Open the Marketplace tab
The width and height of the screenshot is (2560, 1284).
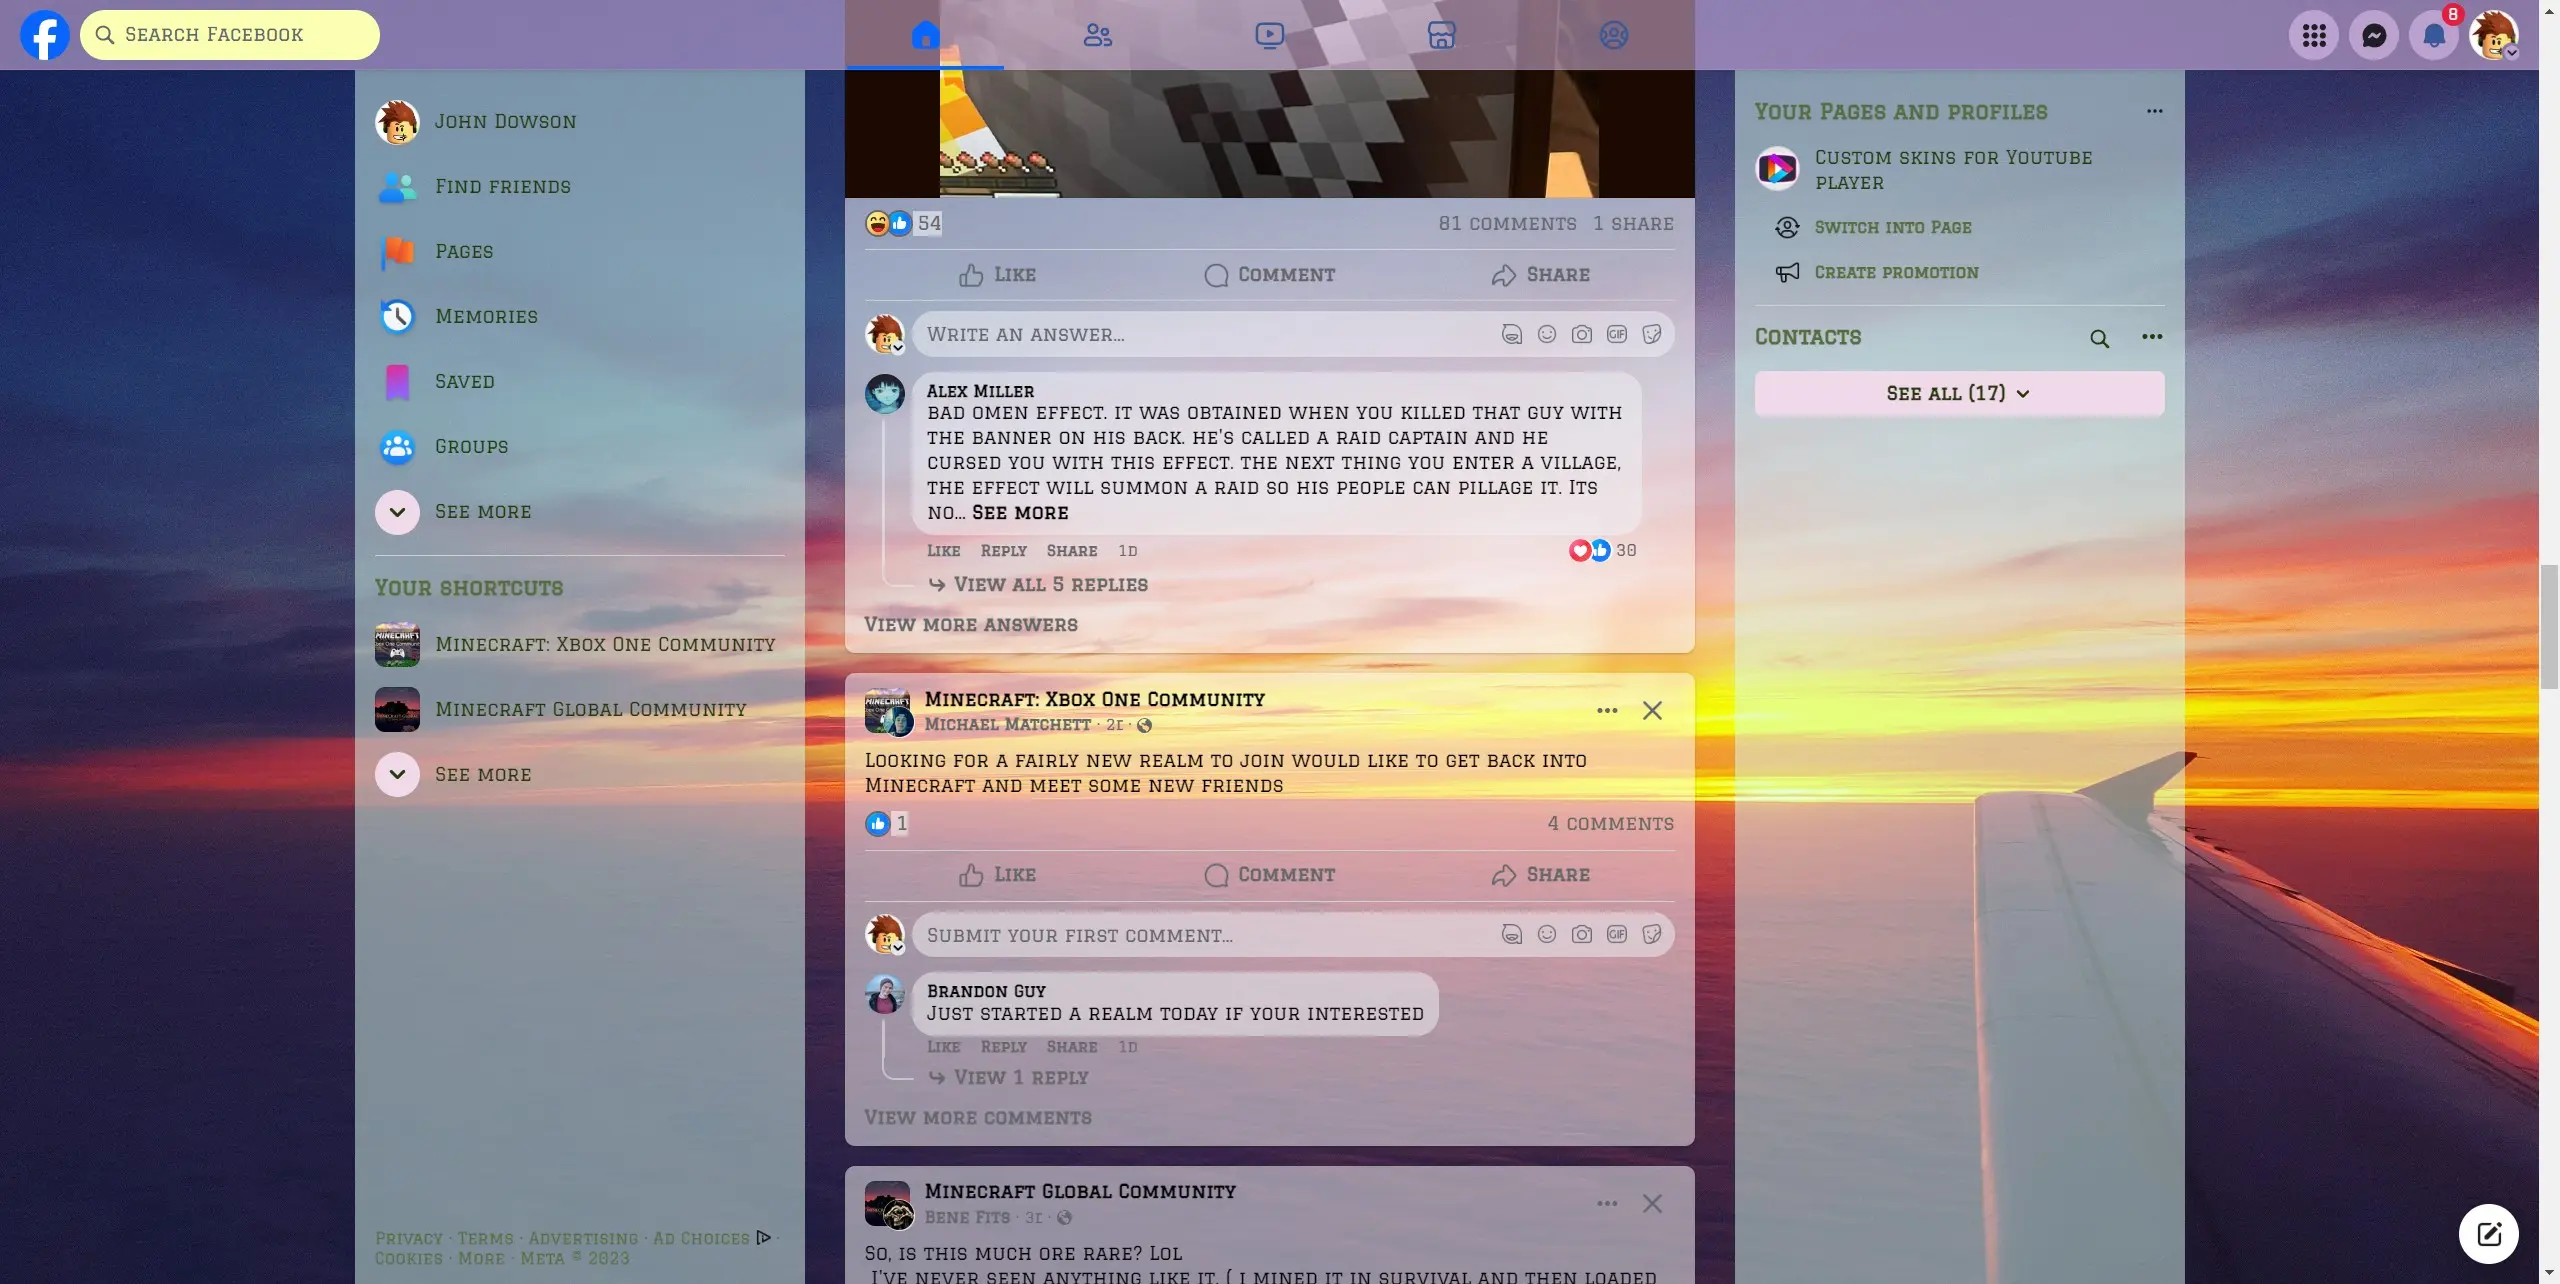click(1441, 35)
